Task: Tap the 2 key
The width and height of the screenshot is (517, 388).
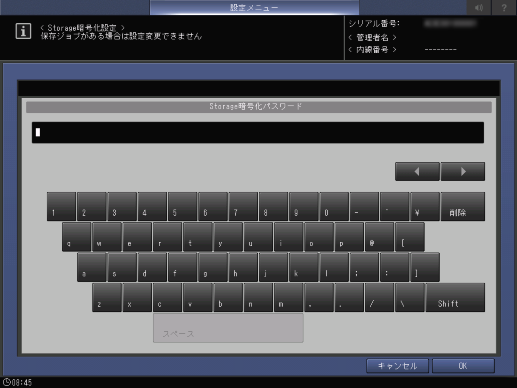Action: [92, 206]
